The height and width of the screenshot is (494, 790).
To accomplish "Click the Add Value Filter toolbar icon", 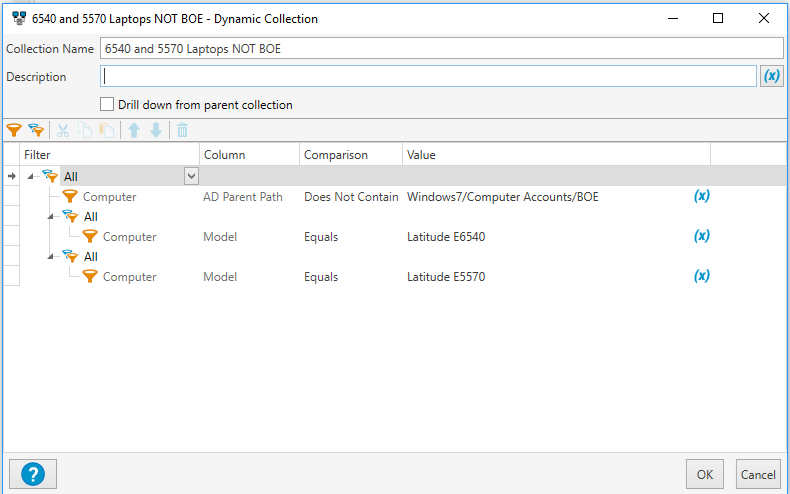I will (13, 130).
